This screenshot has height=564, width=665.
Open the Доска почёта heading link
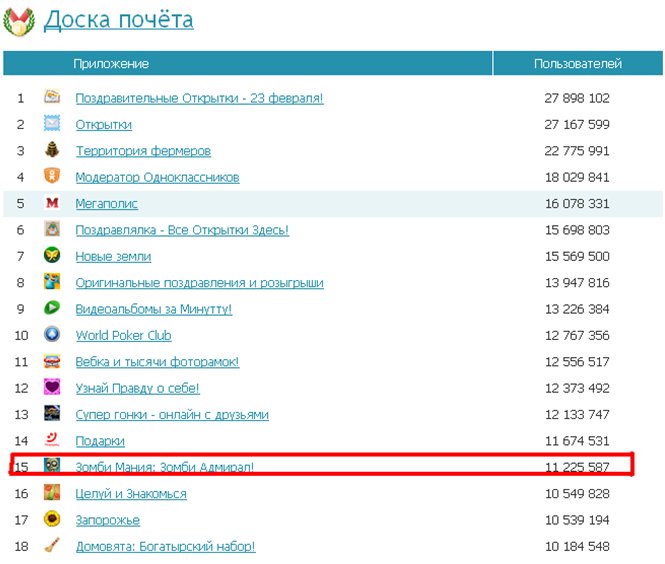pos(119,20)
